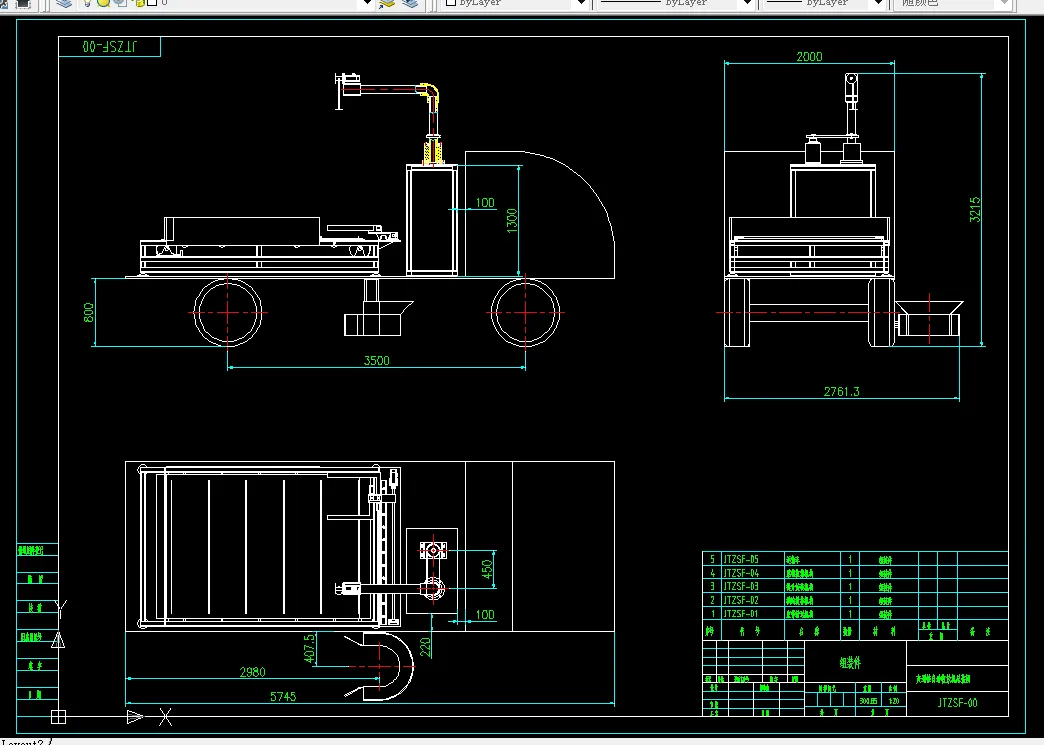Select the 220 dimension text
The height and width of the screenshot is (745, 1044).
click(x=426, y=646)
